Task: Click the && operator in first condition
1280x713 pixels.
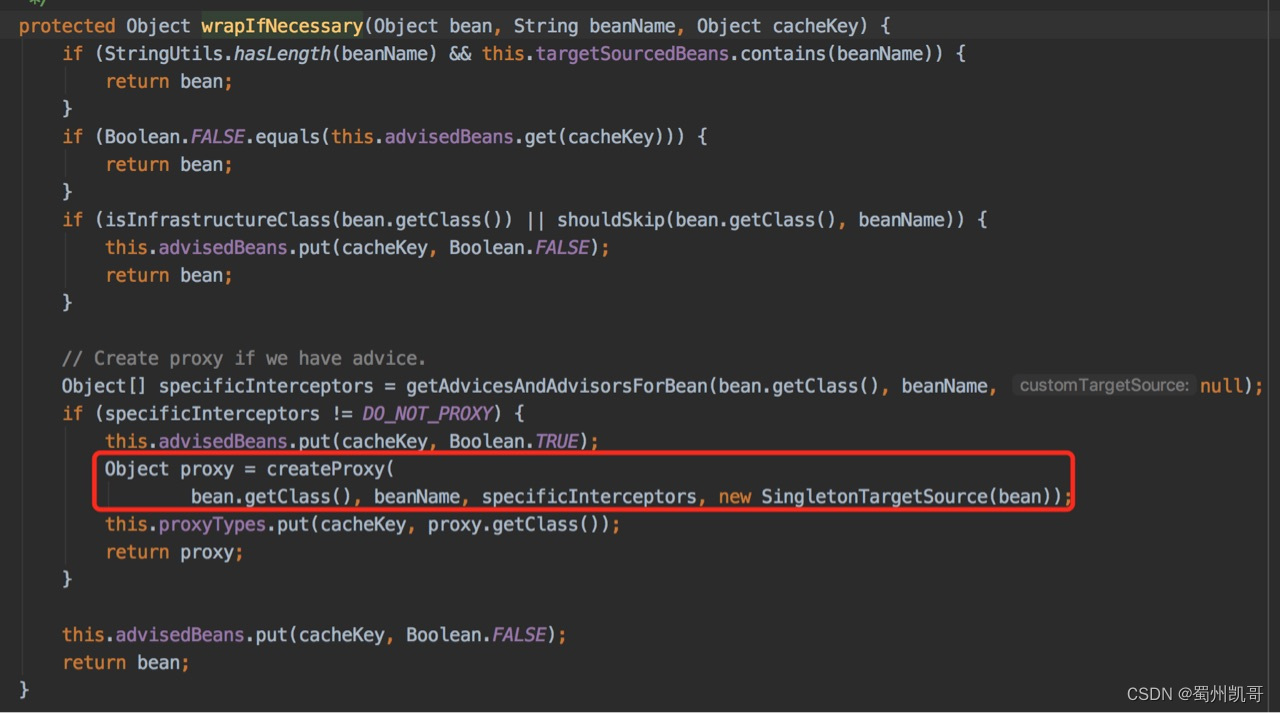Action: [x=460, y=53]
